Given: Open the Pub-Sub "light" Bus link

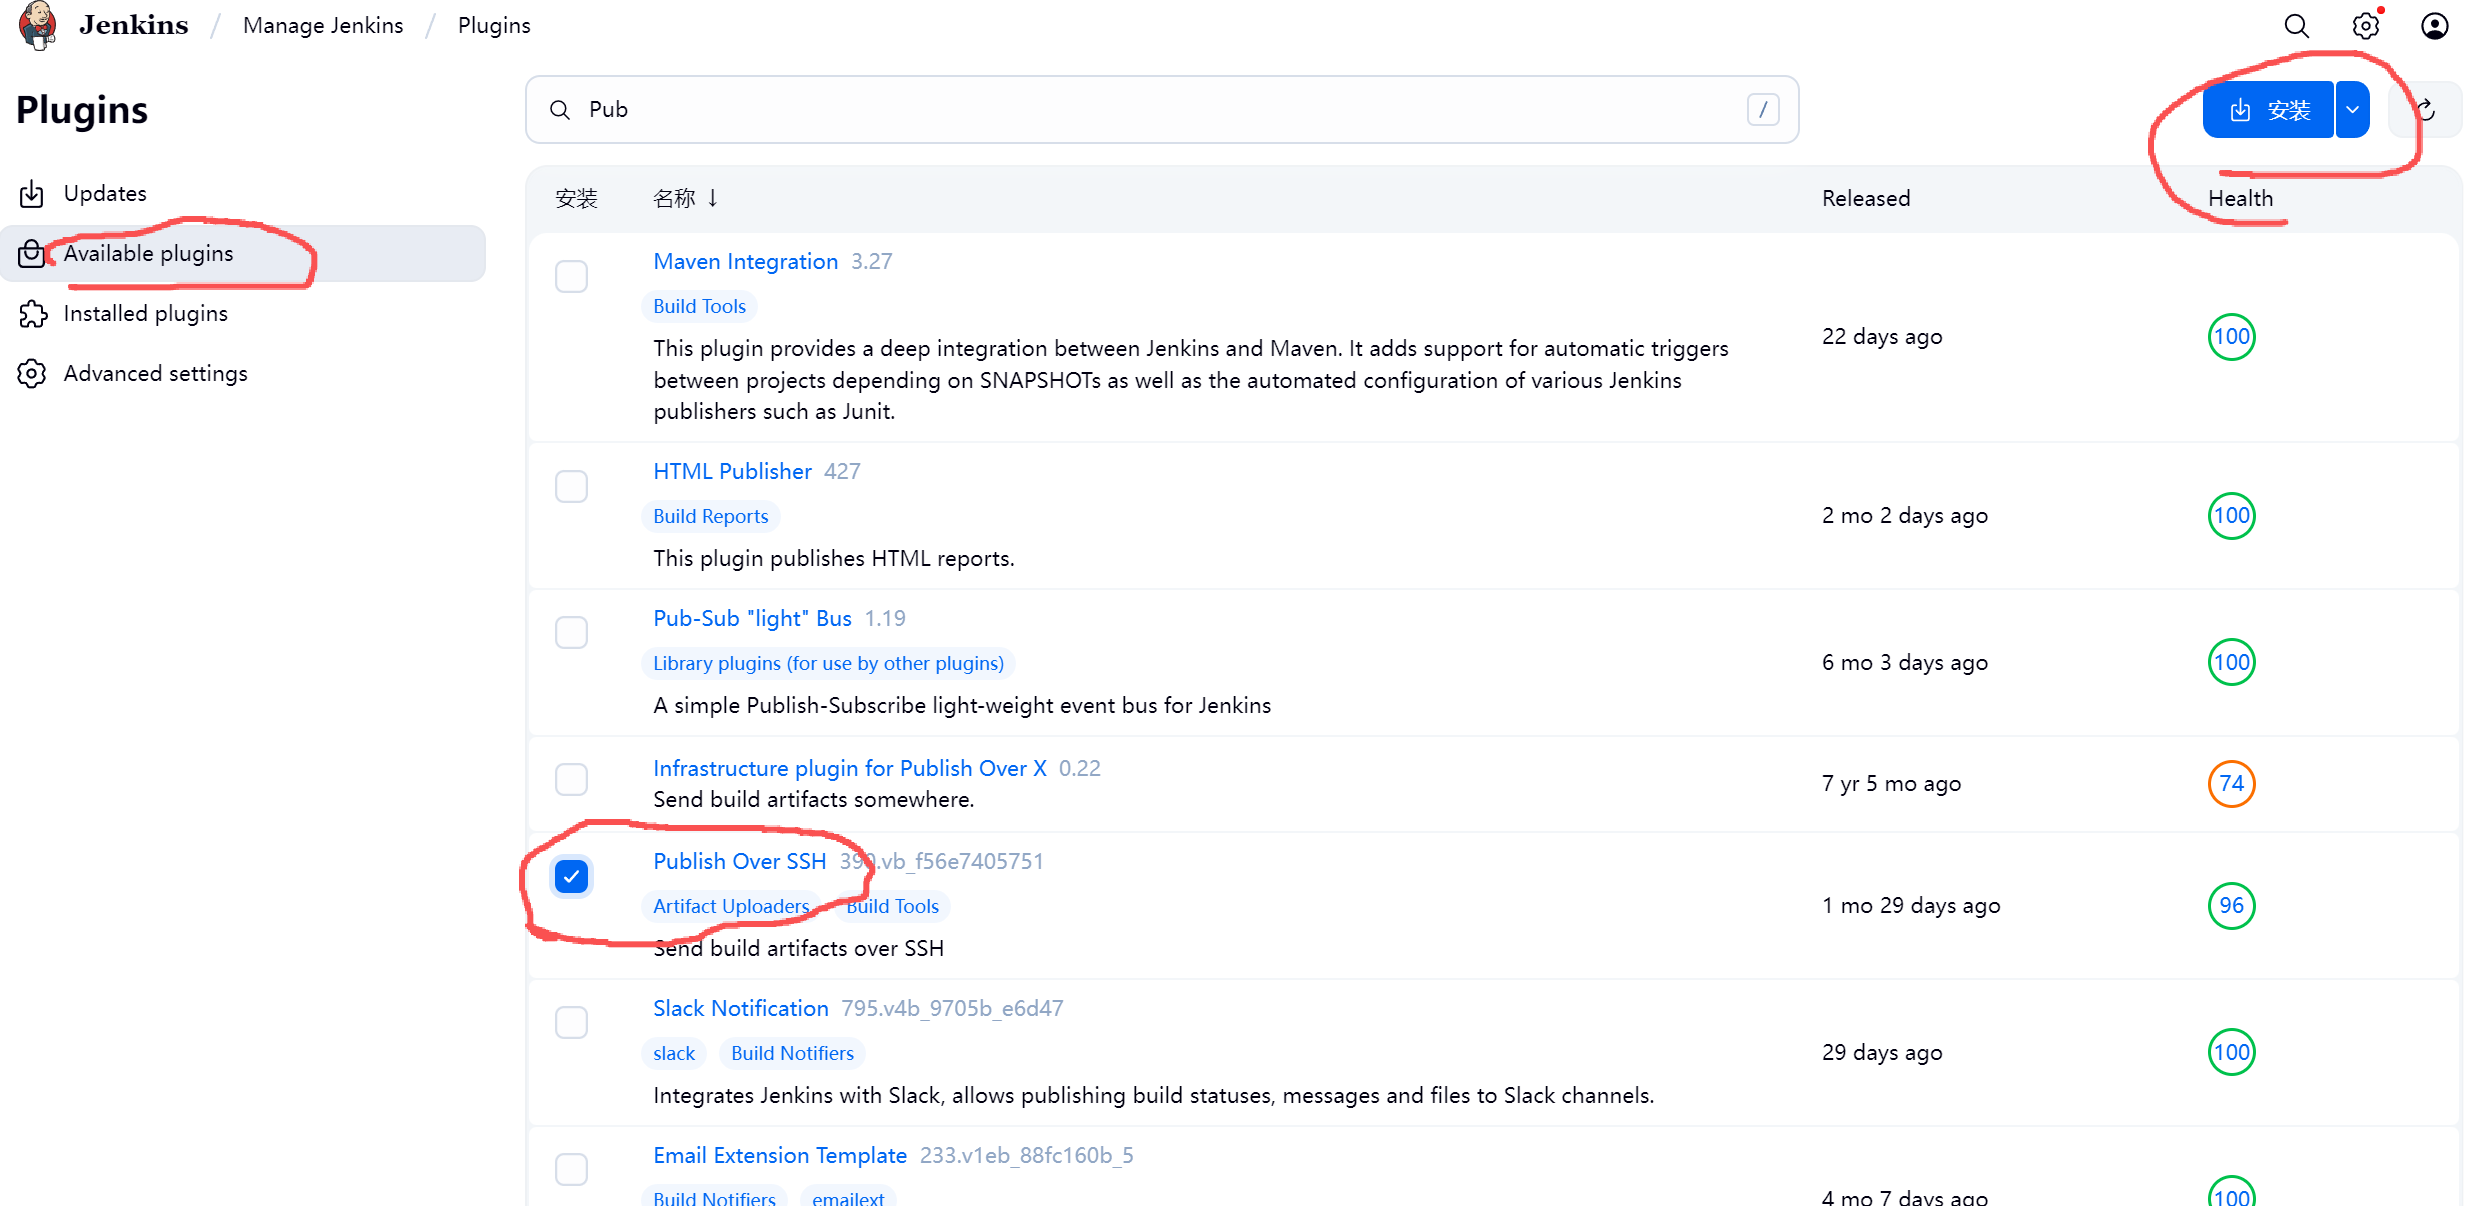Looking at the screenshot, I should click(x=752, y=619).
